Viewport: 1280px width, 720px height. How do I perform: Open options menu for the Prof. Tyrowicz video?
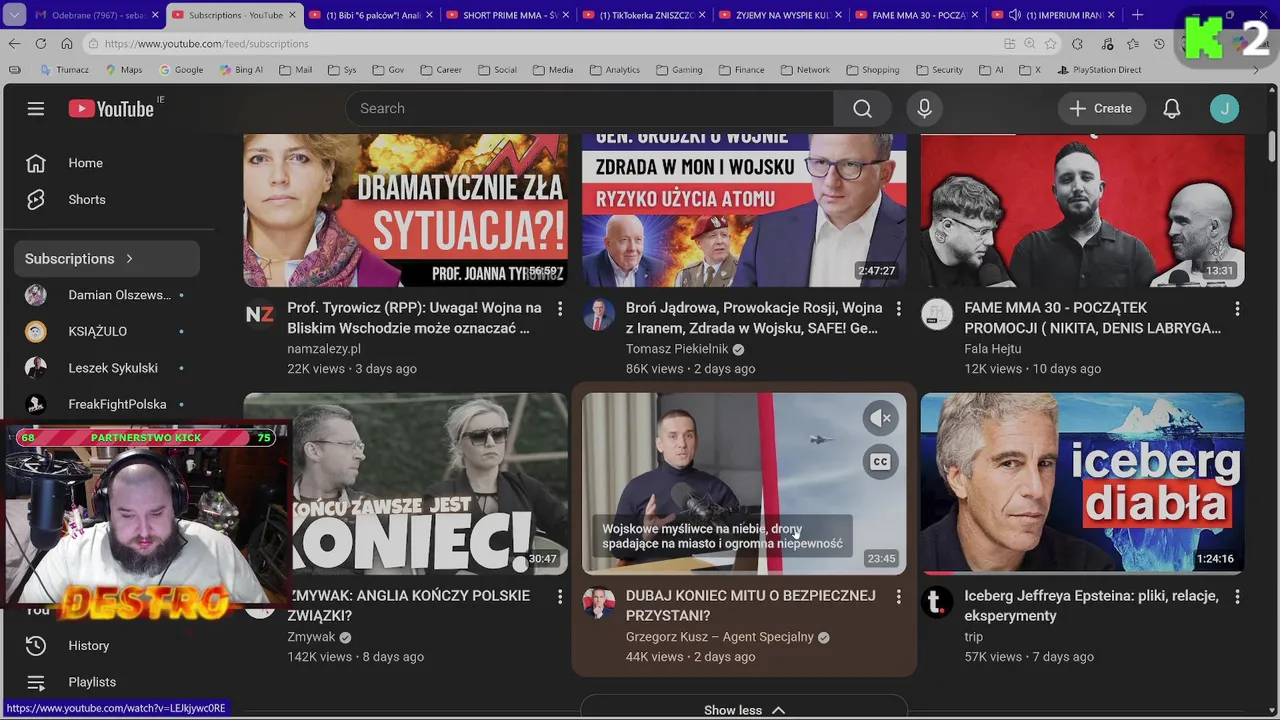560,309
